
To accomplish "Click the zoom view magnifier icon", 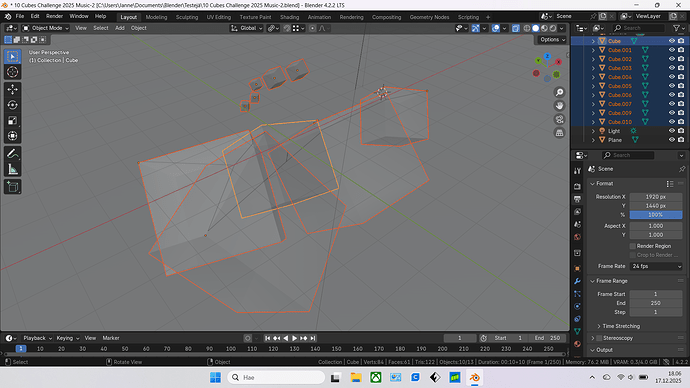I will coord(559,92).
